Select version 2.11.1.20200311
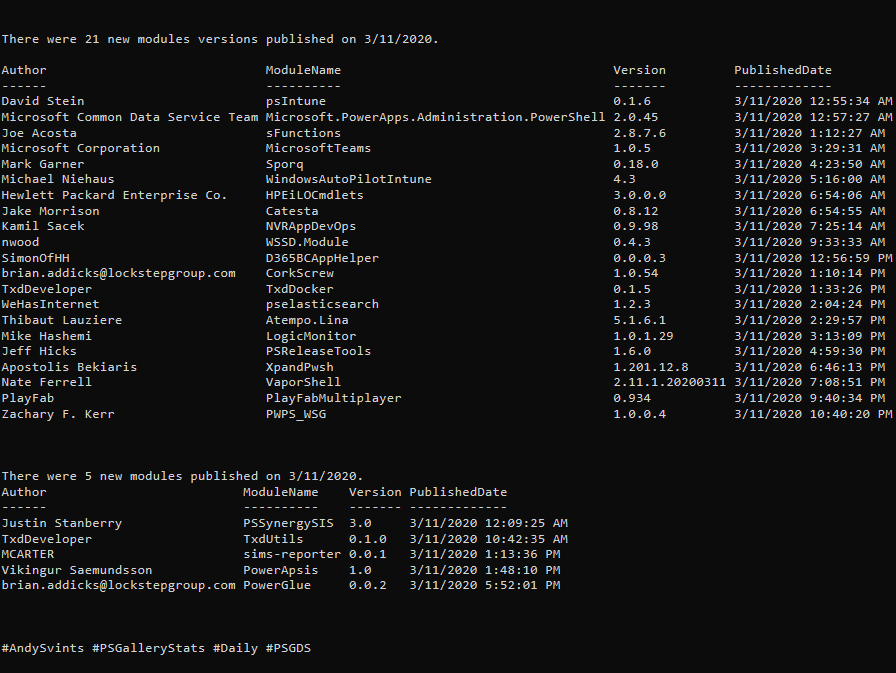The image size is (896, 673). point(669,382)
